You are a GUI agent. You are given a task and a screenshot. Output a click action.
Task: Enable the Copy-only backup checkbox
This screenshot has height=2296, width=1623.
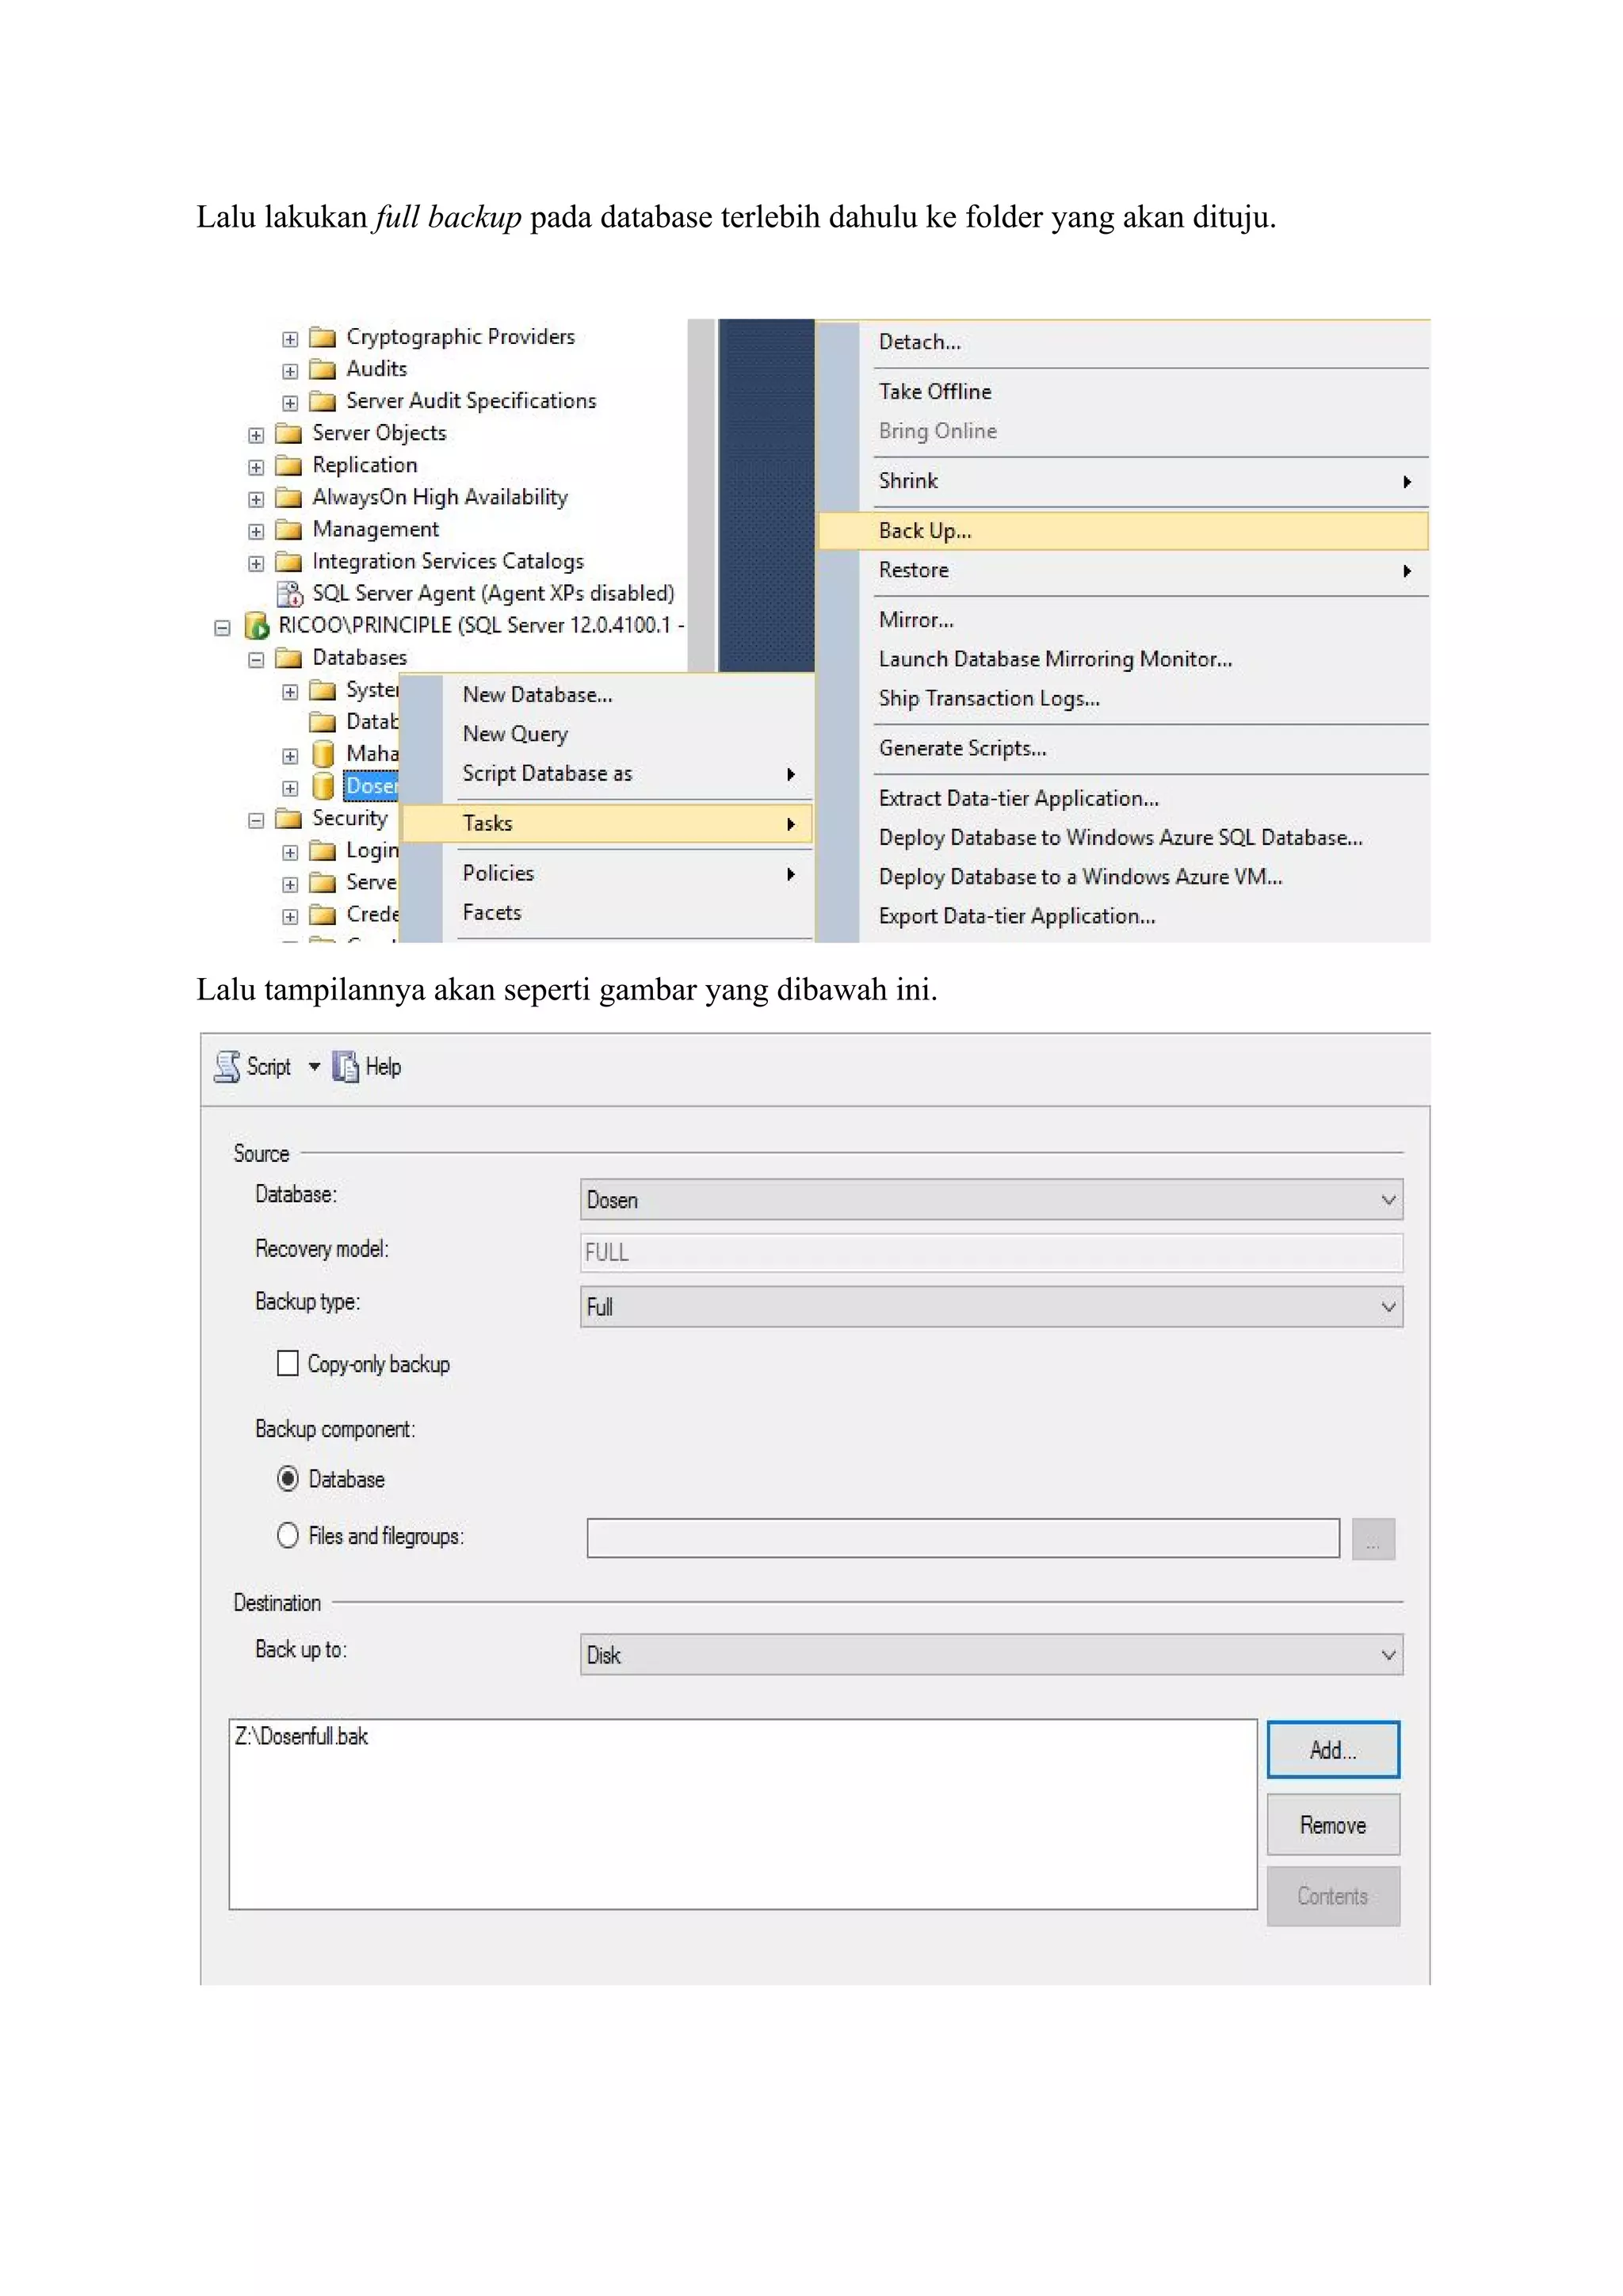tap(287, 1363)
